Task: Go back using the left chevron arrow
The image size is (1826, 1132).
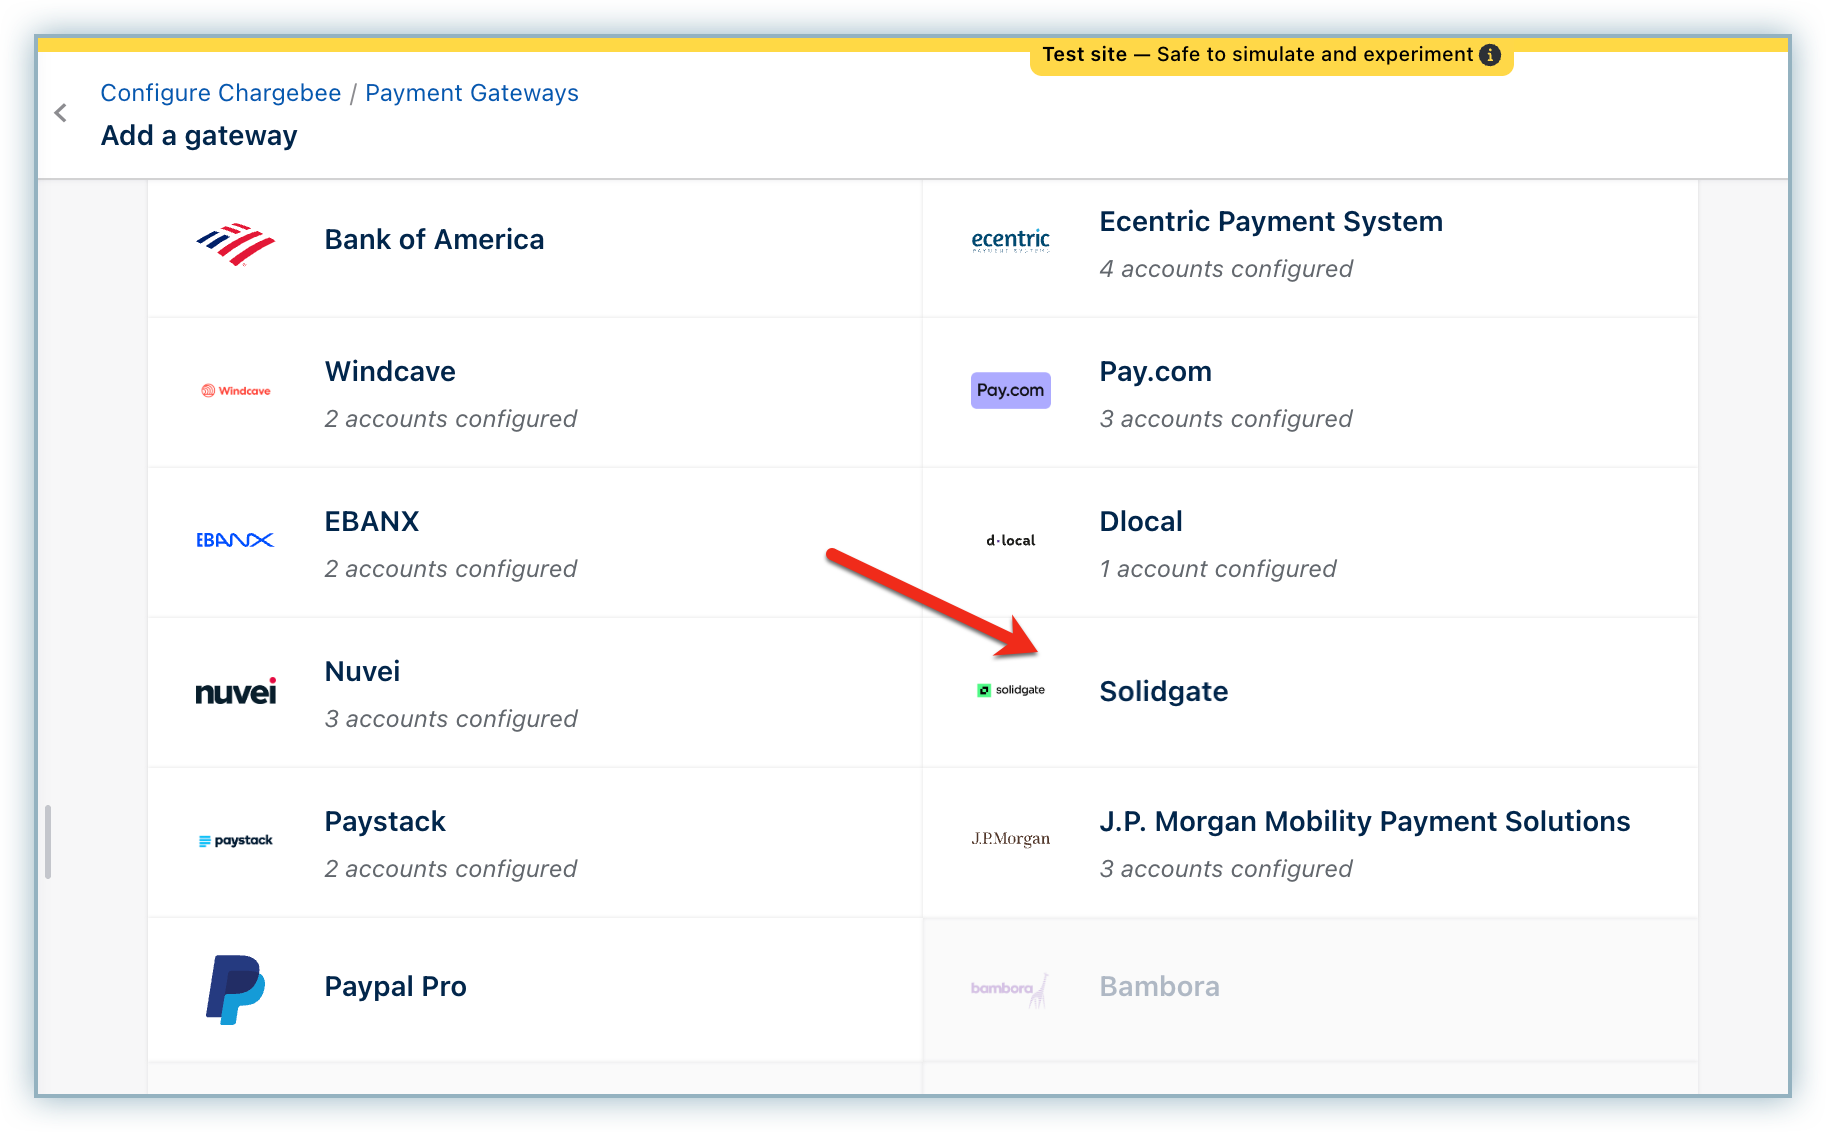Action: tap(61, 113)
